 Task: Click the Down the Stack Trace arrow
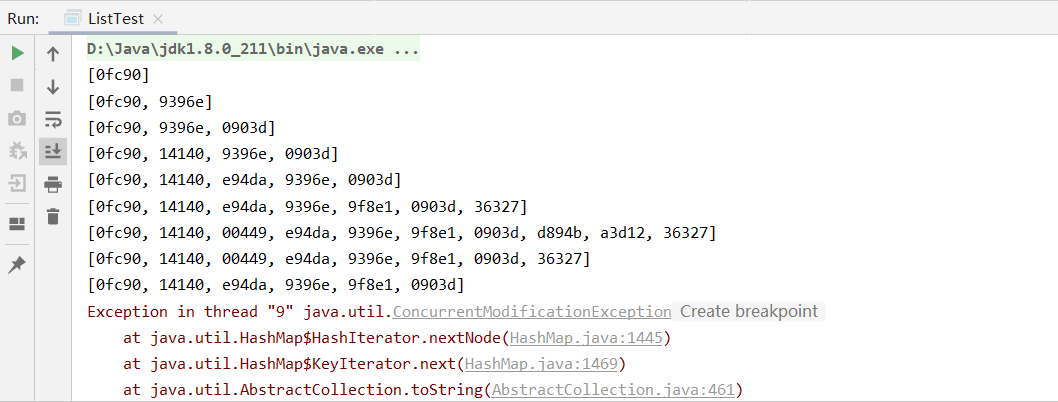pyautogui.click(x=53, y=86)
